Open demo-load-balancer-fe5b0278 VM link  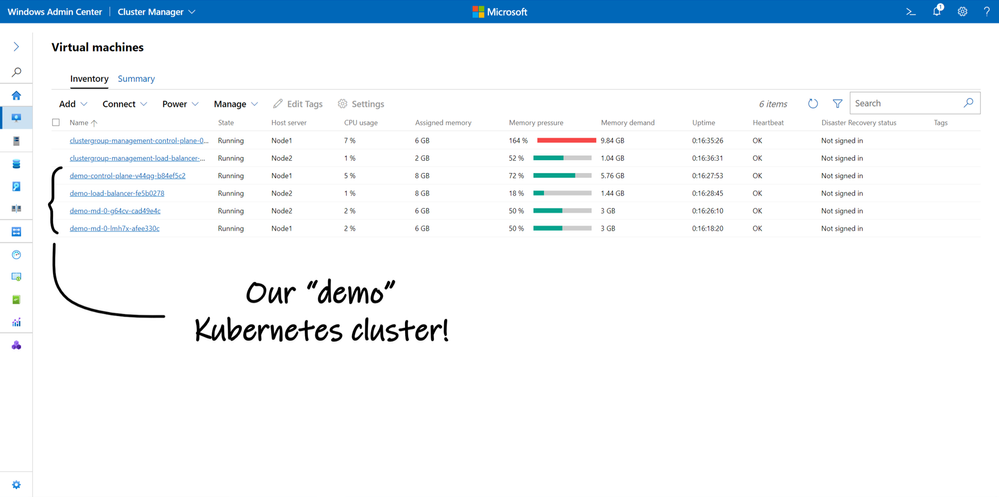(x=117, y=193)
